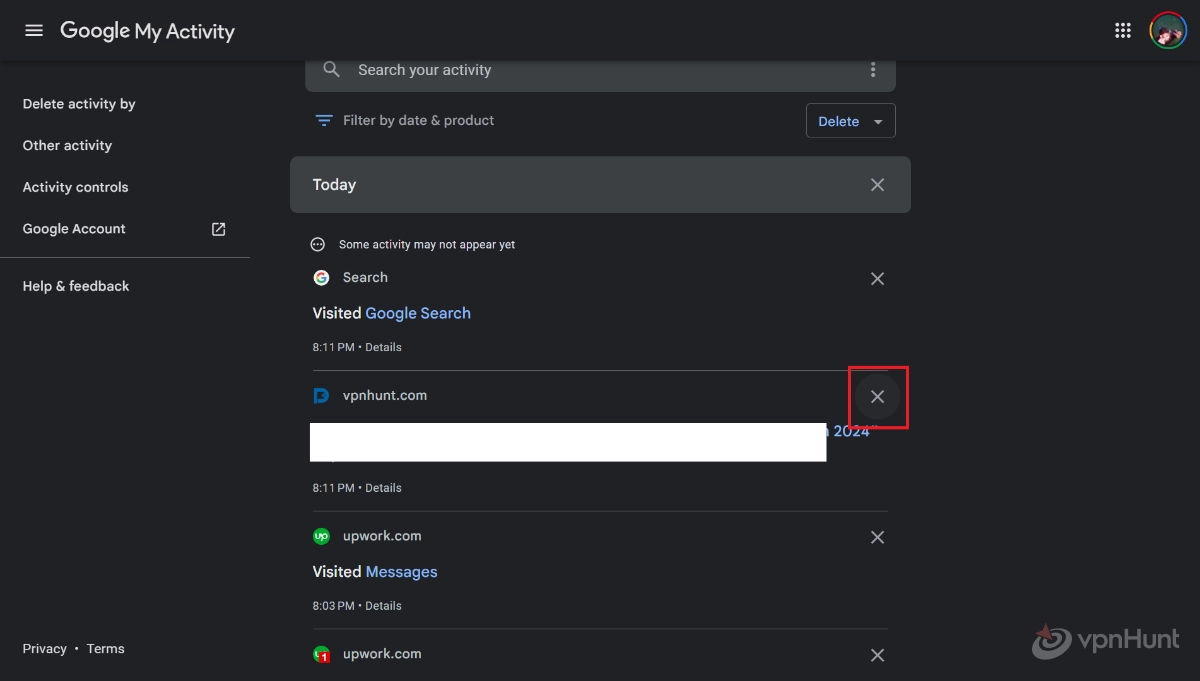Click the upwork.com favicon above Messages
The height and width of the screenshot is (681, 1200).
tap(321, 536)
